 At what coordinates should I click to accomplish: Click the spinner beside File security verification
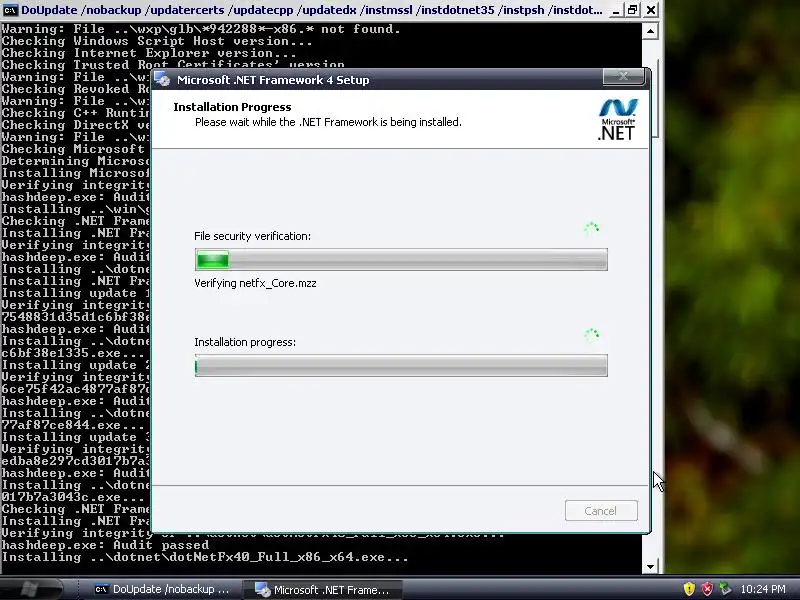[592, 228]
